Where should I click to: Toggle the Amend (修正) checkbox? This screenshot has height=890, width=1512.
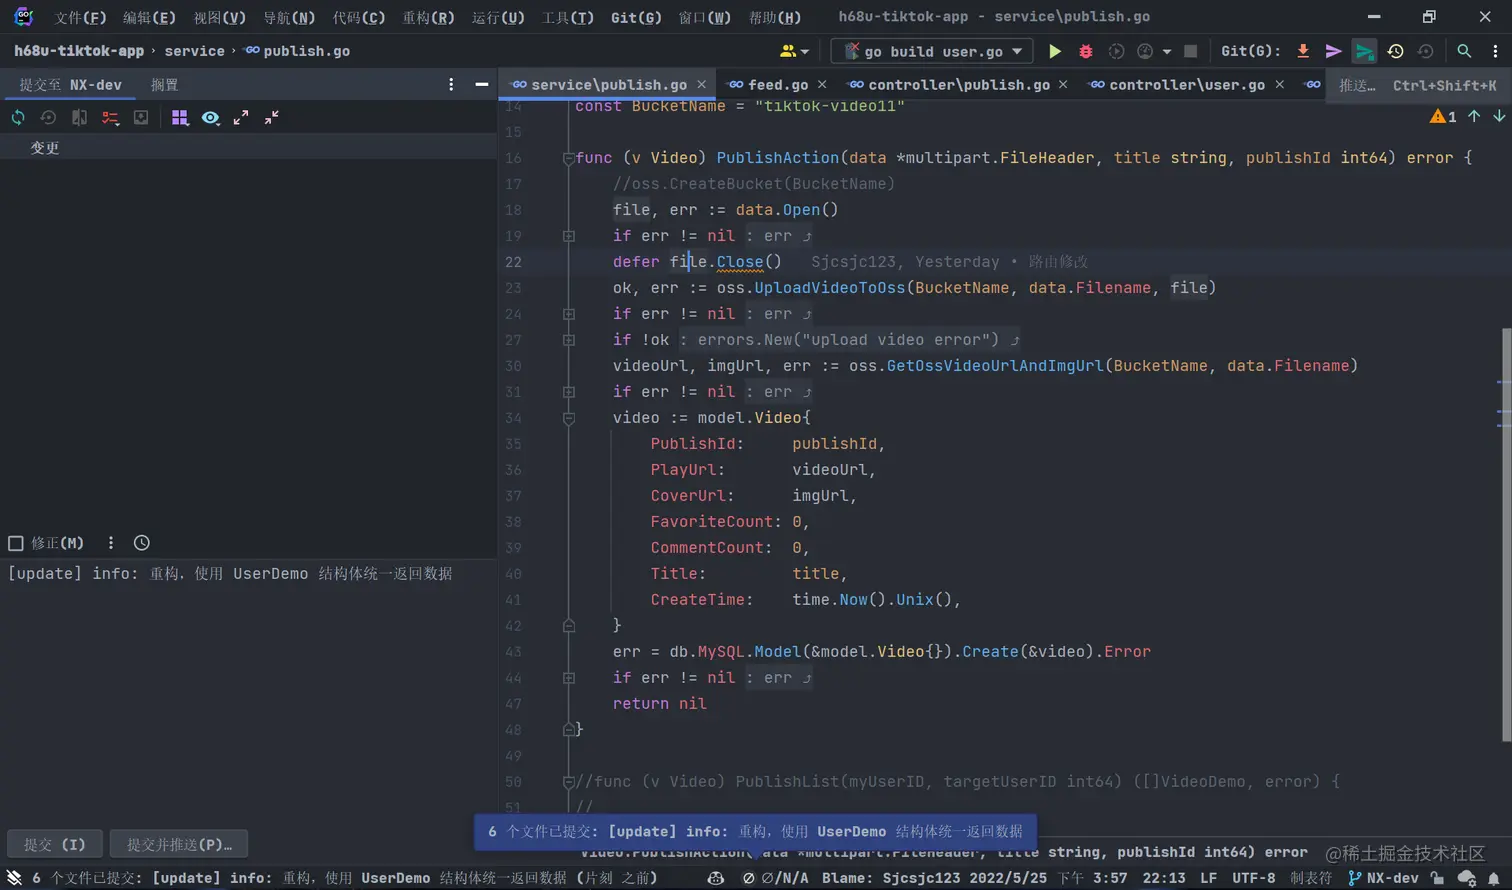click(16, 543)
